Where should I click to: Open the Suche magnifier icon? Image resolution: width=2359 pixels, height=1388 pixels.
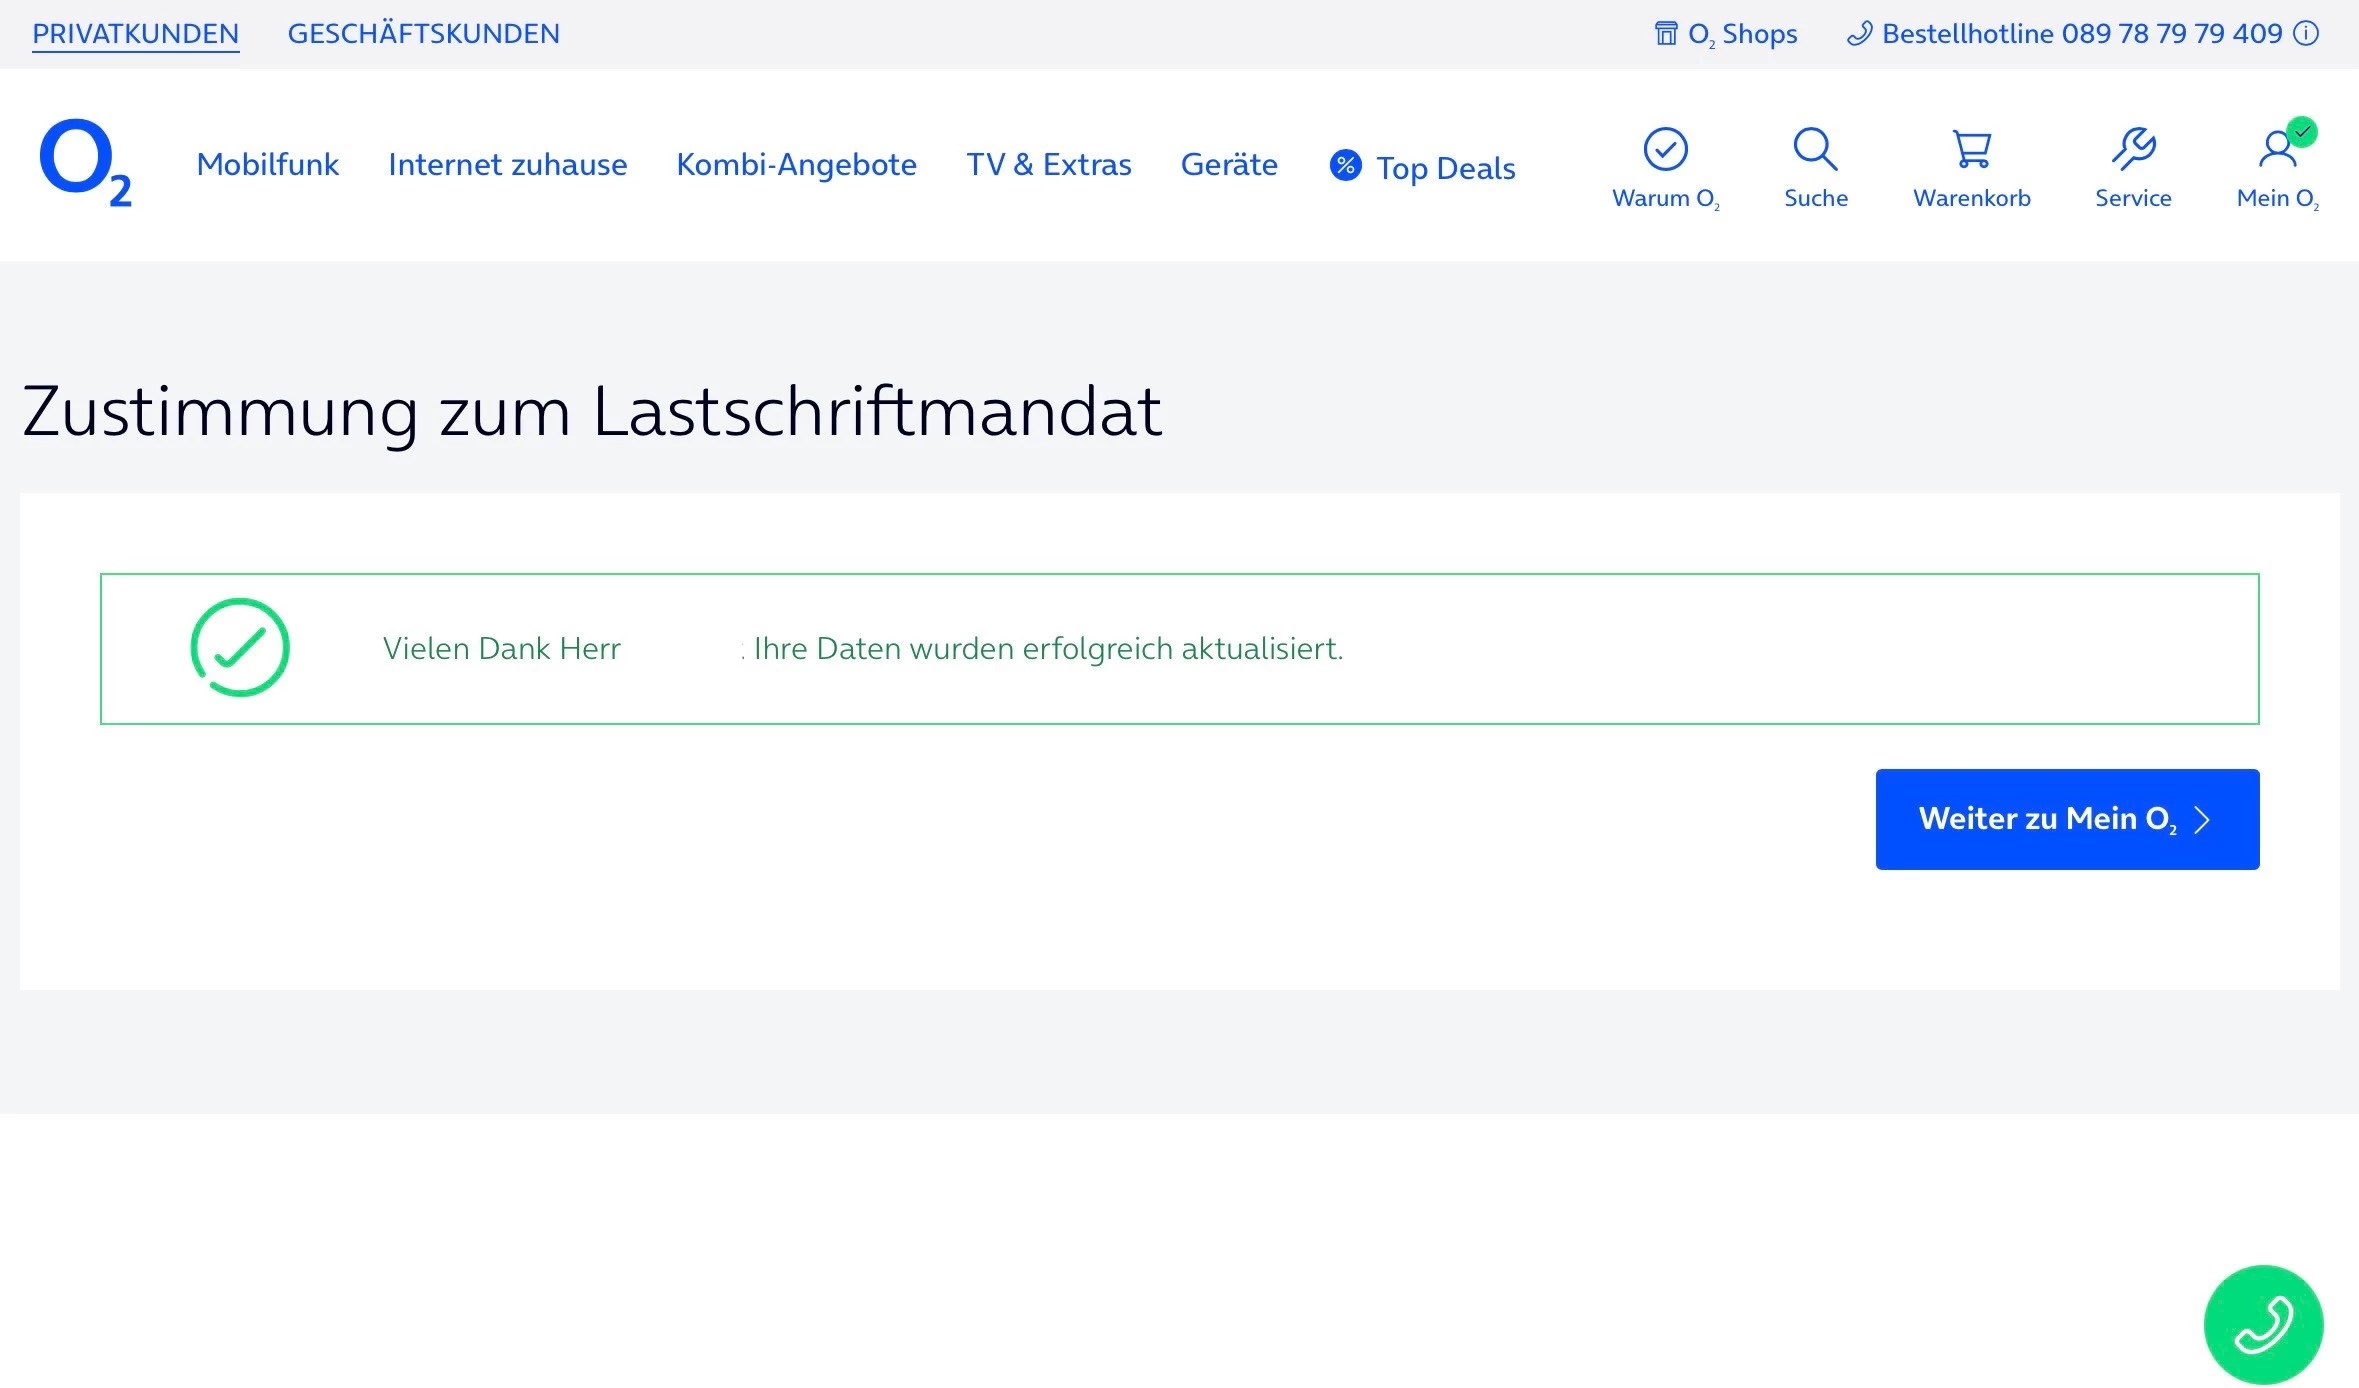tap(1815, 149)
